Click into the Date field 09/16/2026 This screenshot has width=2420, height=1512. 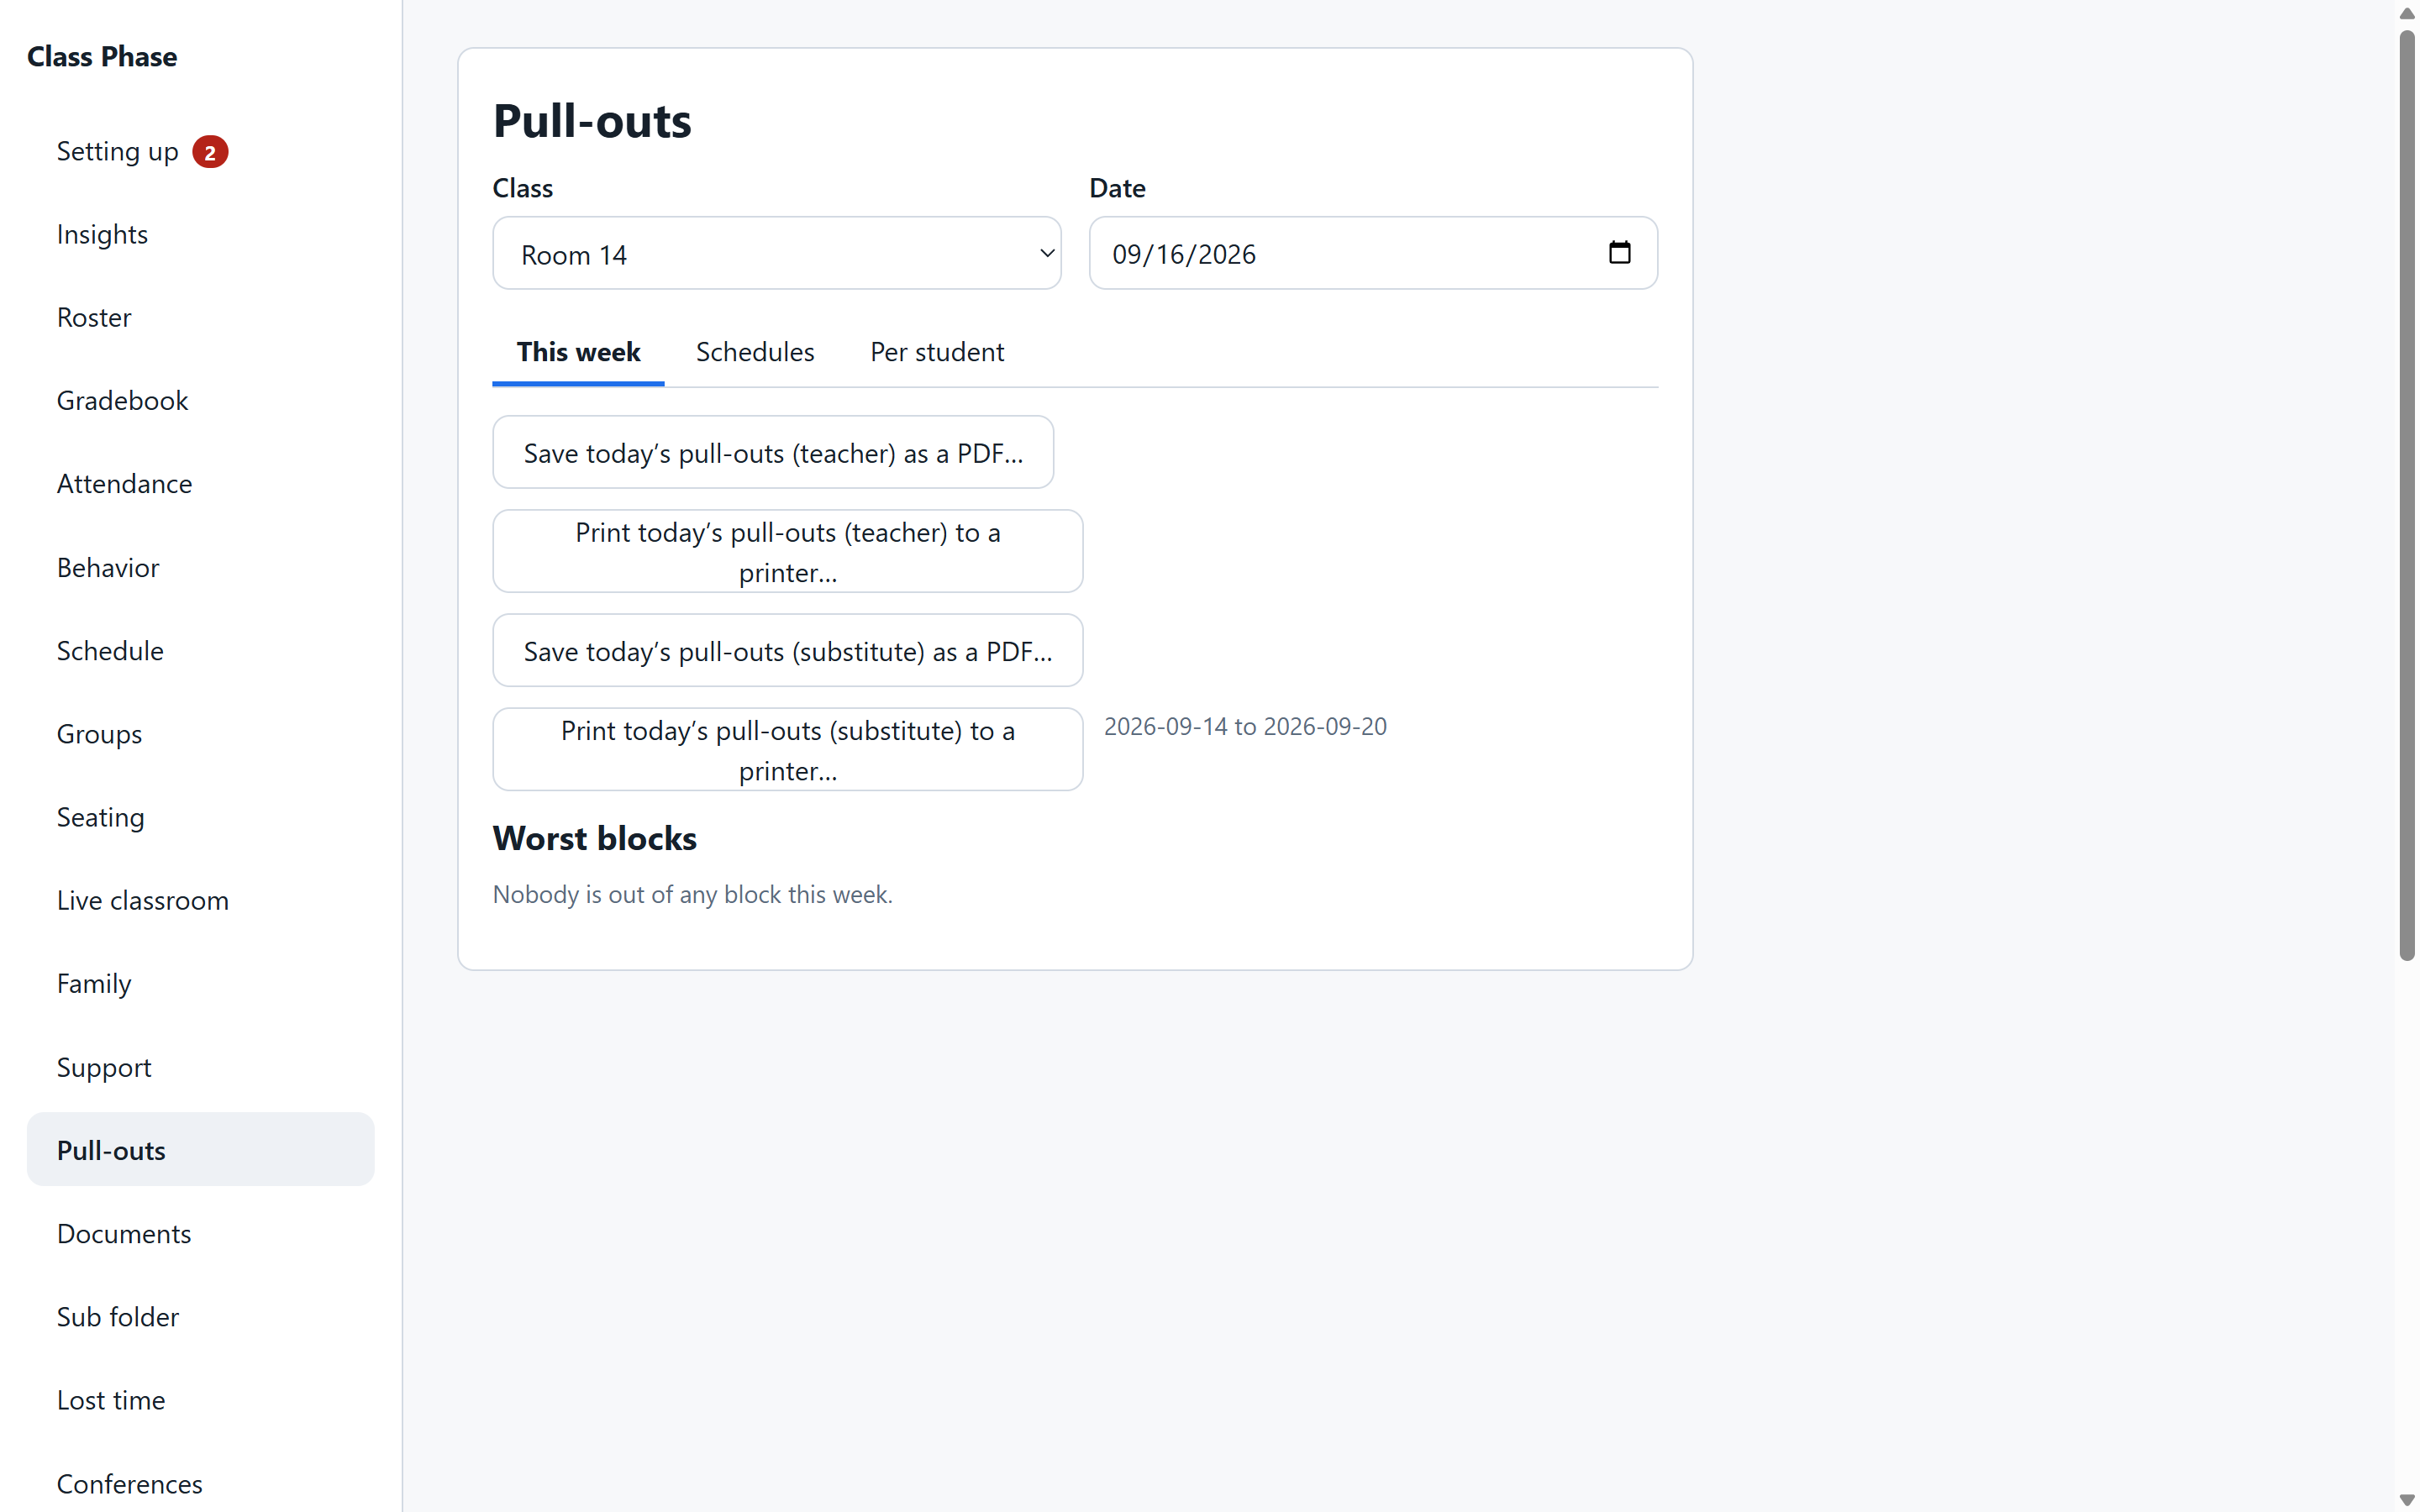(x=1372, y=254)
